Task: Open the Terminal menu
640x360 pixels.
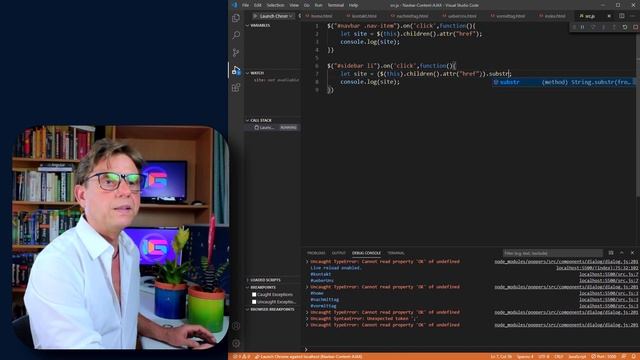Action: 336,5
